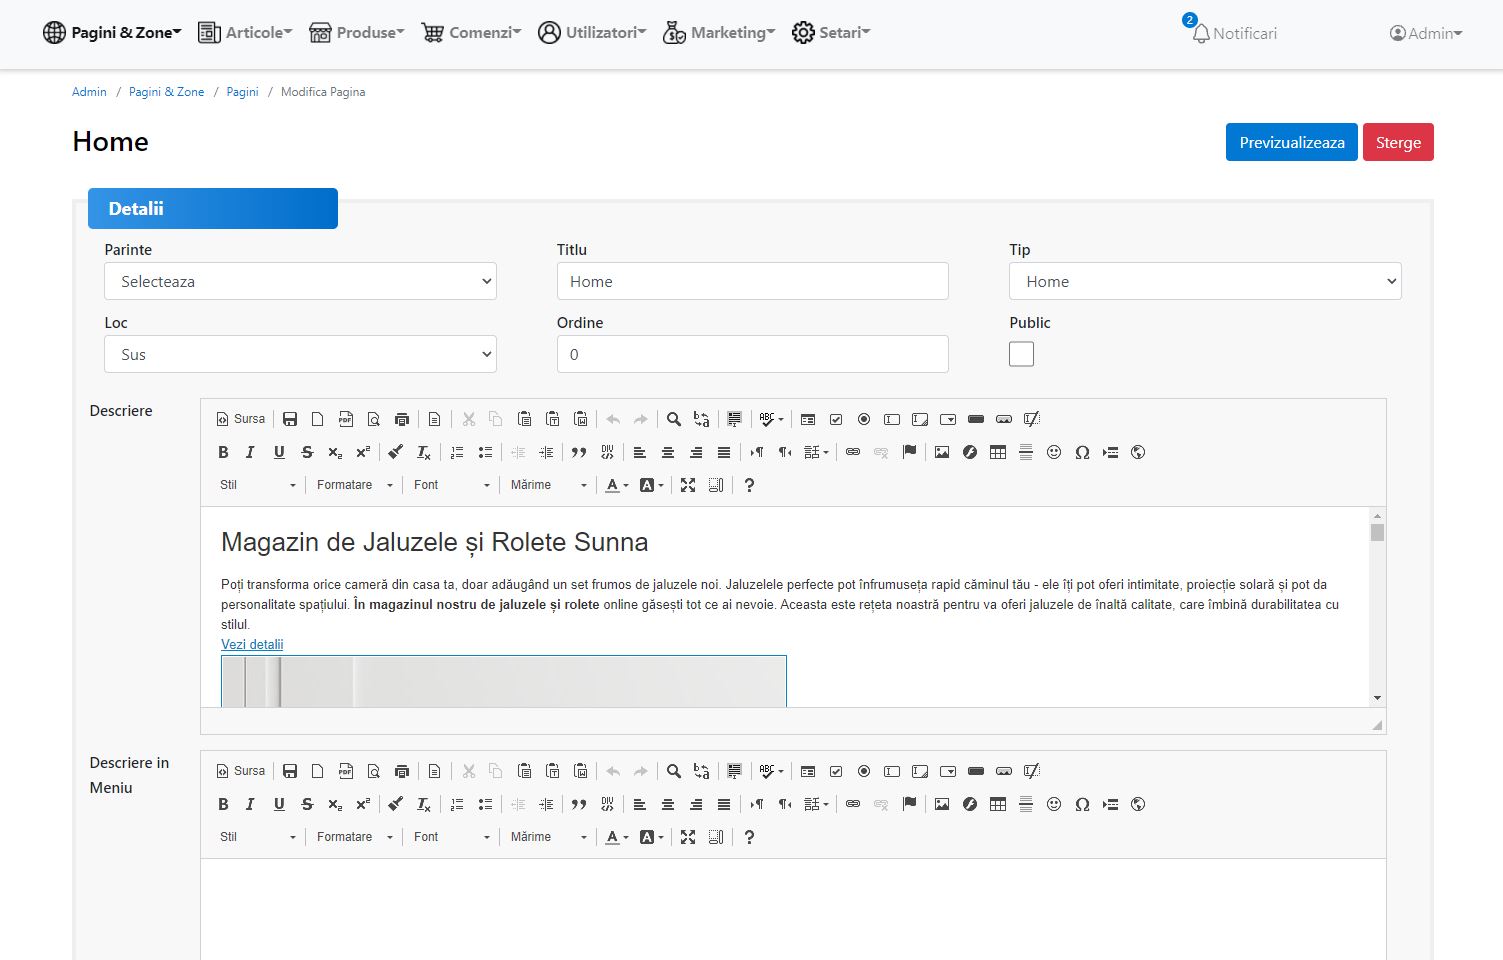Click Find magnifier icon in Descriere editor

(x=674, y=419)
